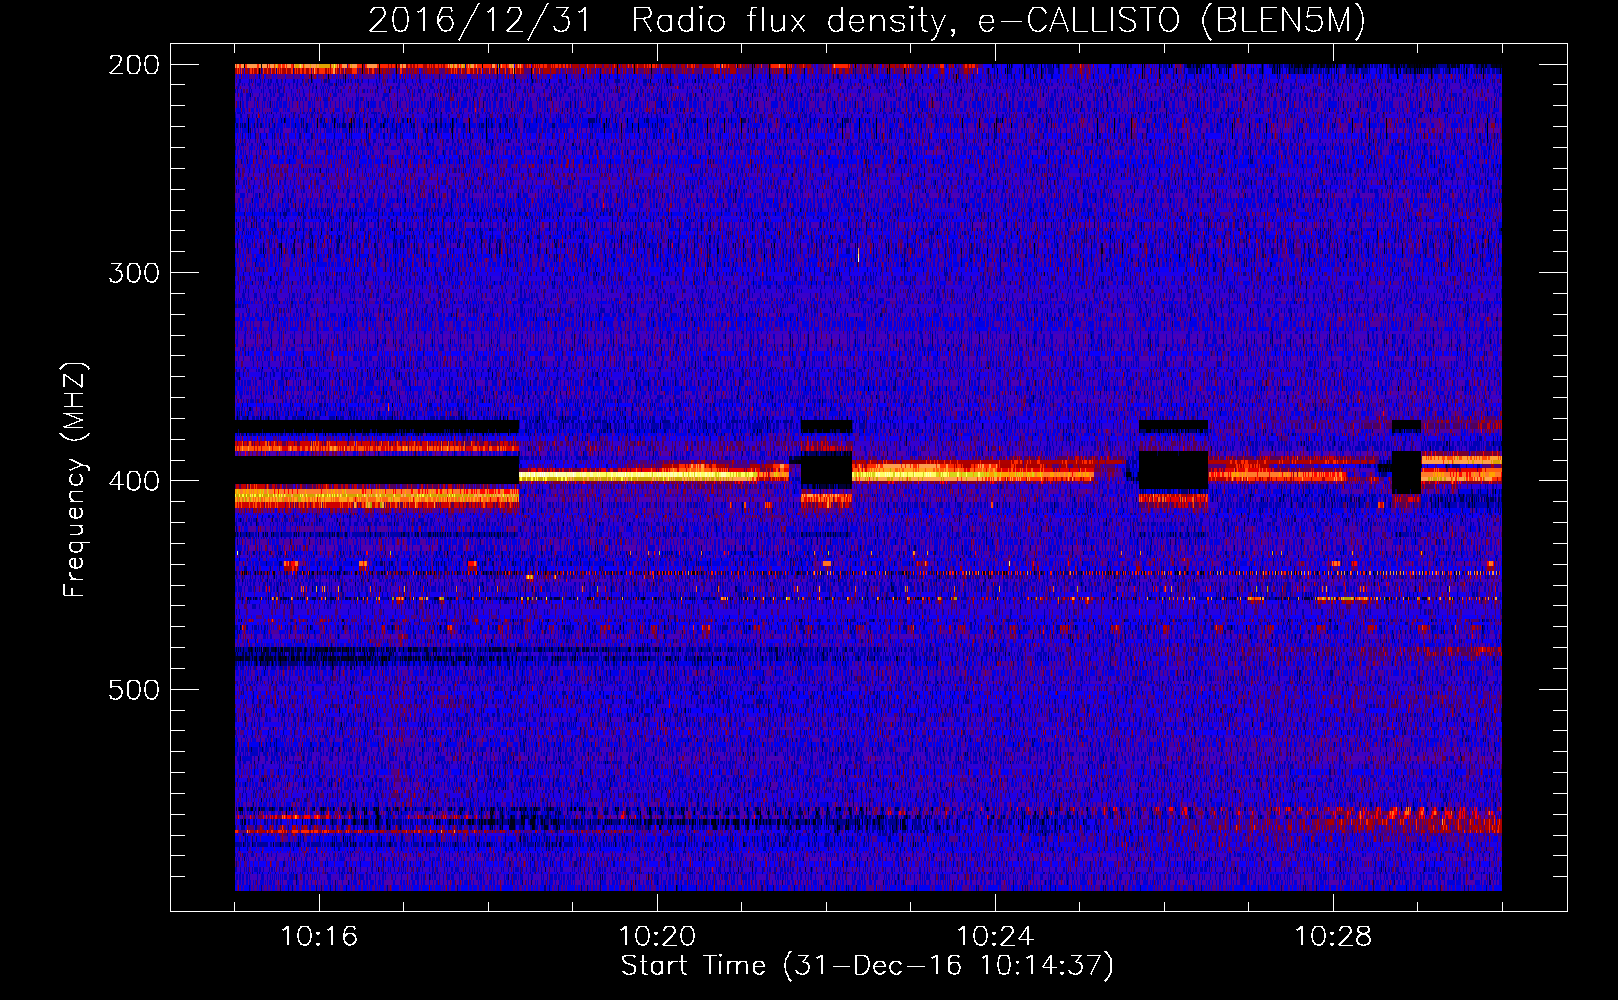
Task: Click the 10:20 time tick label
Action: [x=657, y=937]
